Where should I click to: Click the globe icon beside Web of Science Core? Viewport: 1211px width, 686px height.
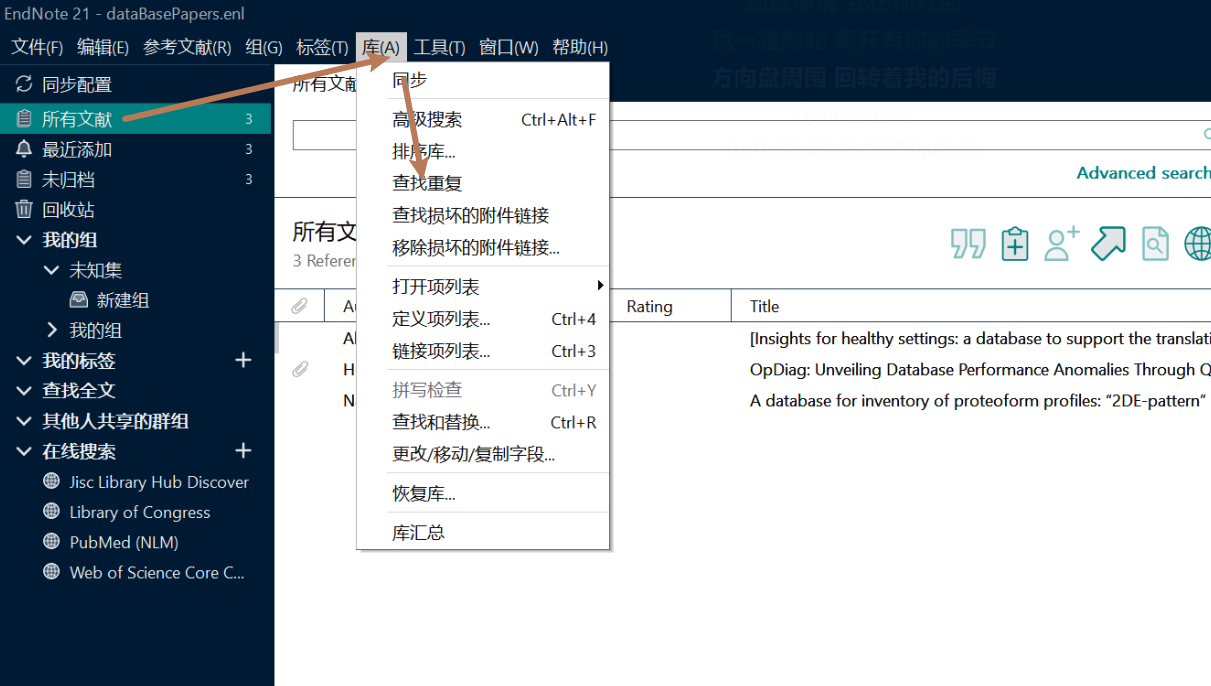click(x=52, y=572)
